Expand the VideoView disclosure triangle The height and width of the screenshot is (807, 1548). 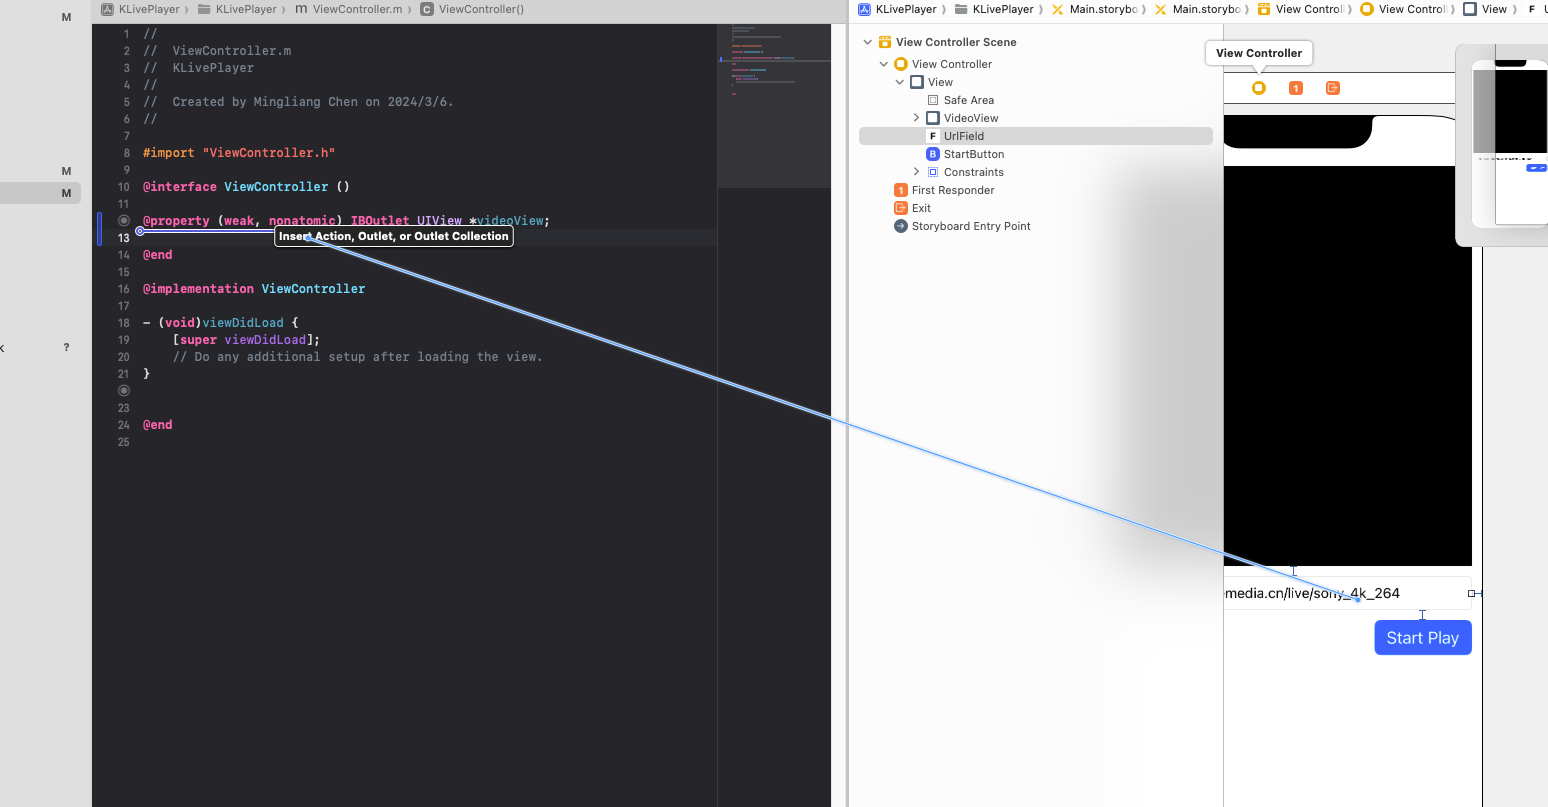[x=916, y=118]
